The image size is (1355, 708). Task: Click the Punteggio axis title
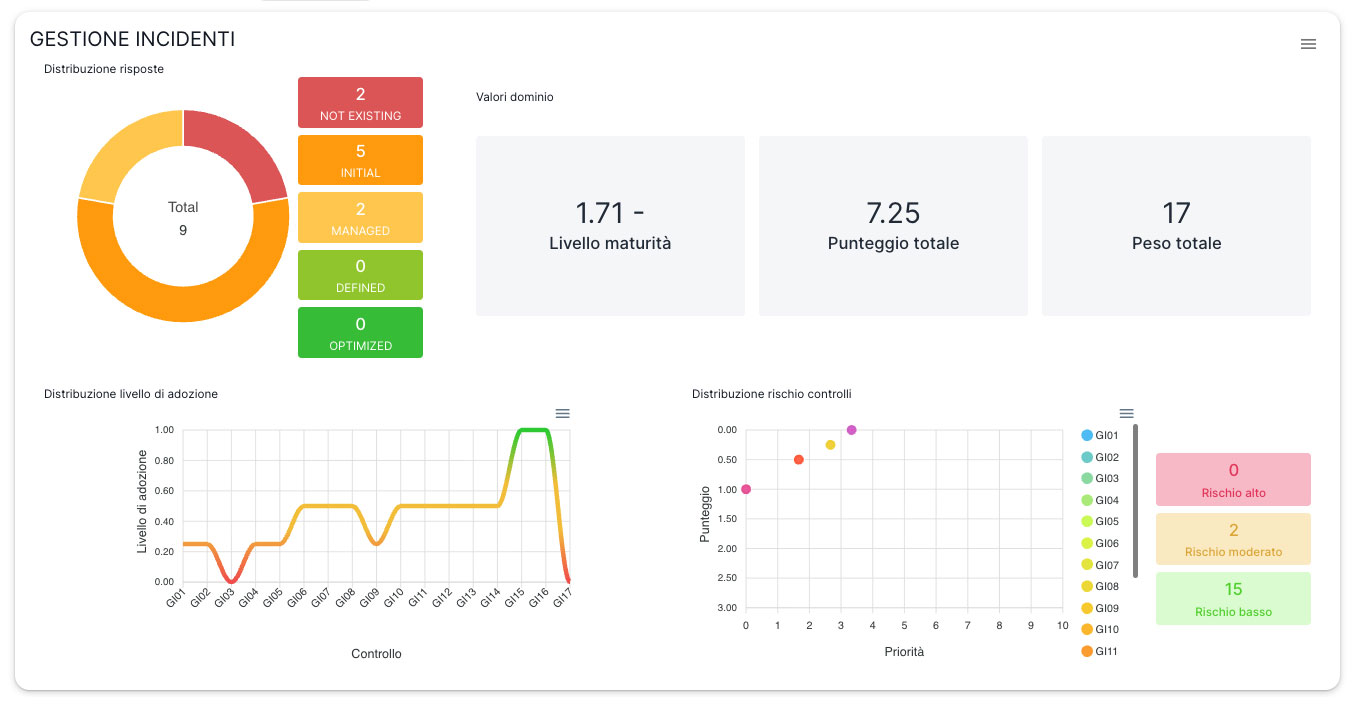tap(705, 514)
